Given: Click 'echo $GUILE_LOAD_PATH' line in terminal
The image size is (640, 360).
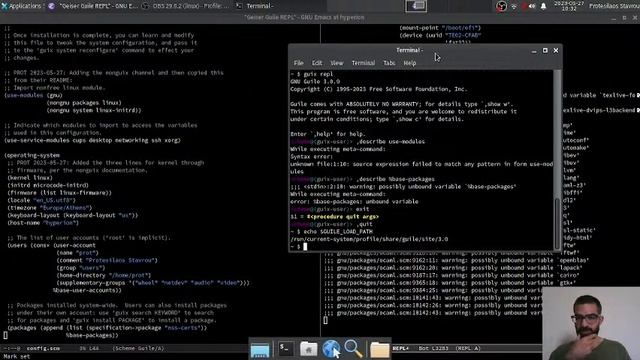Looking at the screenshot, I should tap(331, 231).
